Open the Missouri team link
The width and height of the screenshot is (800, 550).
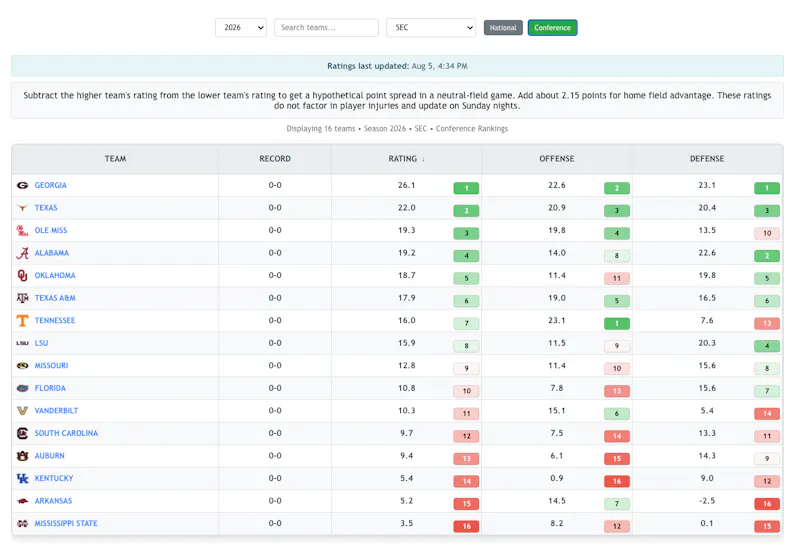point(51,366)
